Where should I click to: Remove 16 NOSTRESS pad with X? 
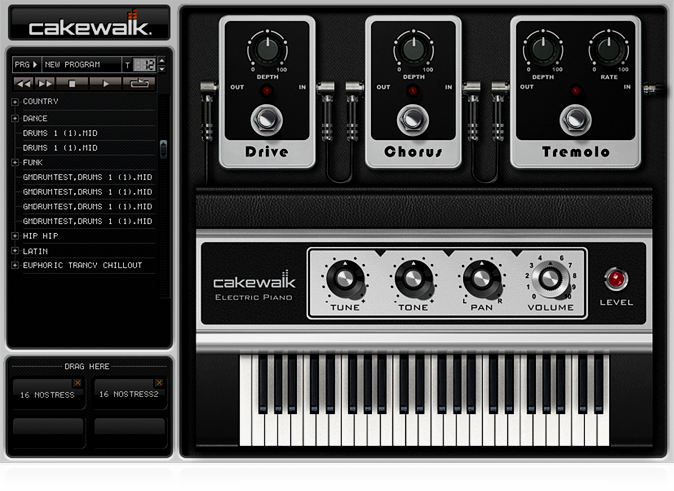tap(77, 383)
